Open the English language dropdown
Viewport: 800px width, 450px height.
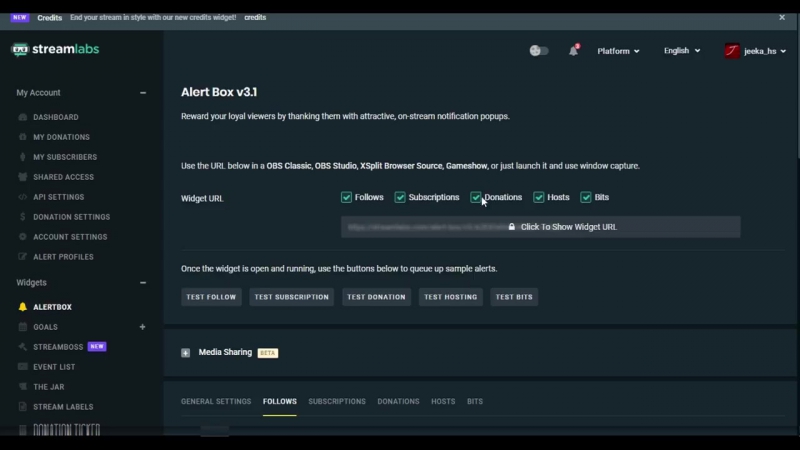[682, 51]
